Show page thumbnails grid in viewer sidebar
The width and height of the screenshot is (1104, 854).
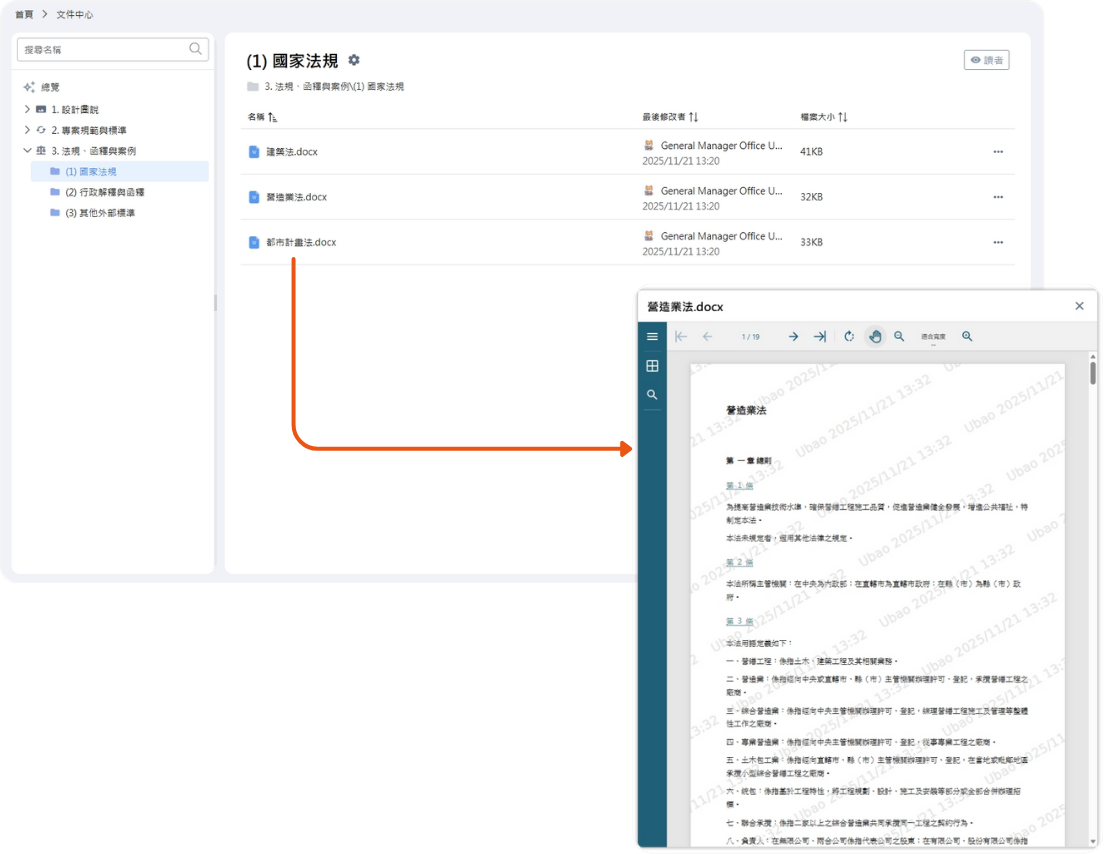click(652, 366)
